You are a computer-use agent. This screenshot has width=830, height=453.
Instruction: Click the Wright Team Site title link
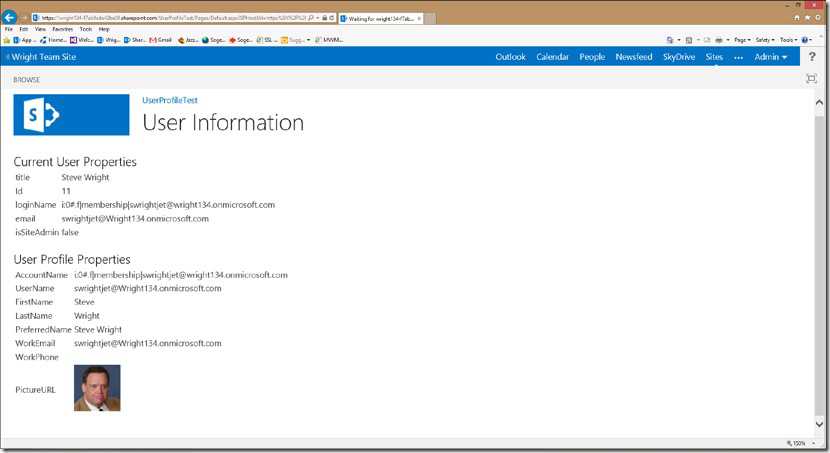pos(44,57)
